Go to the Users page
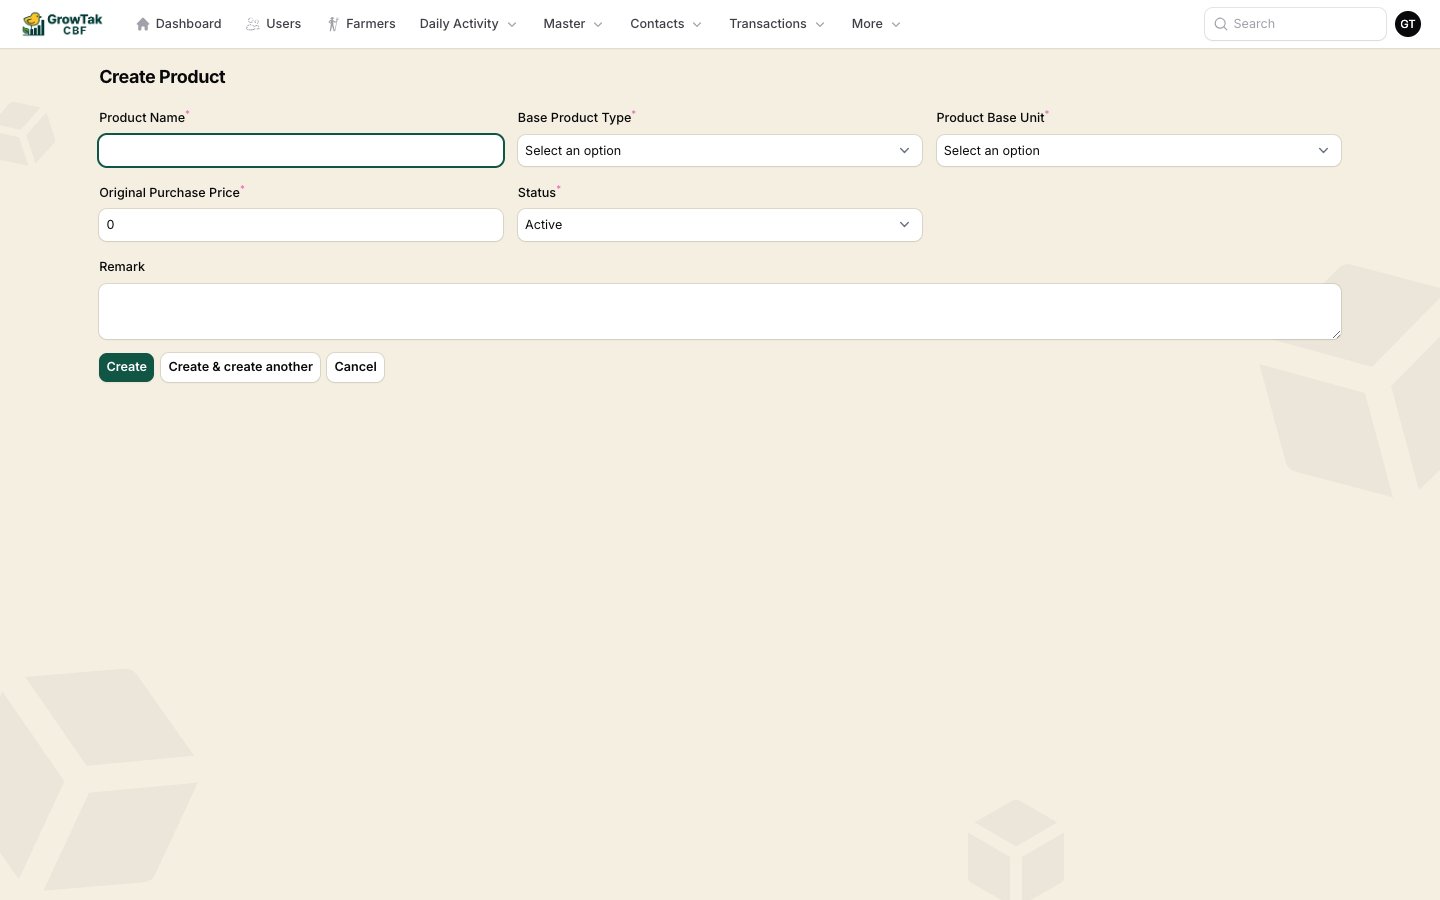 click(274, 24)
